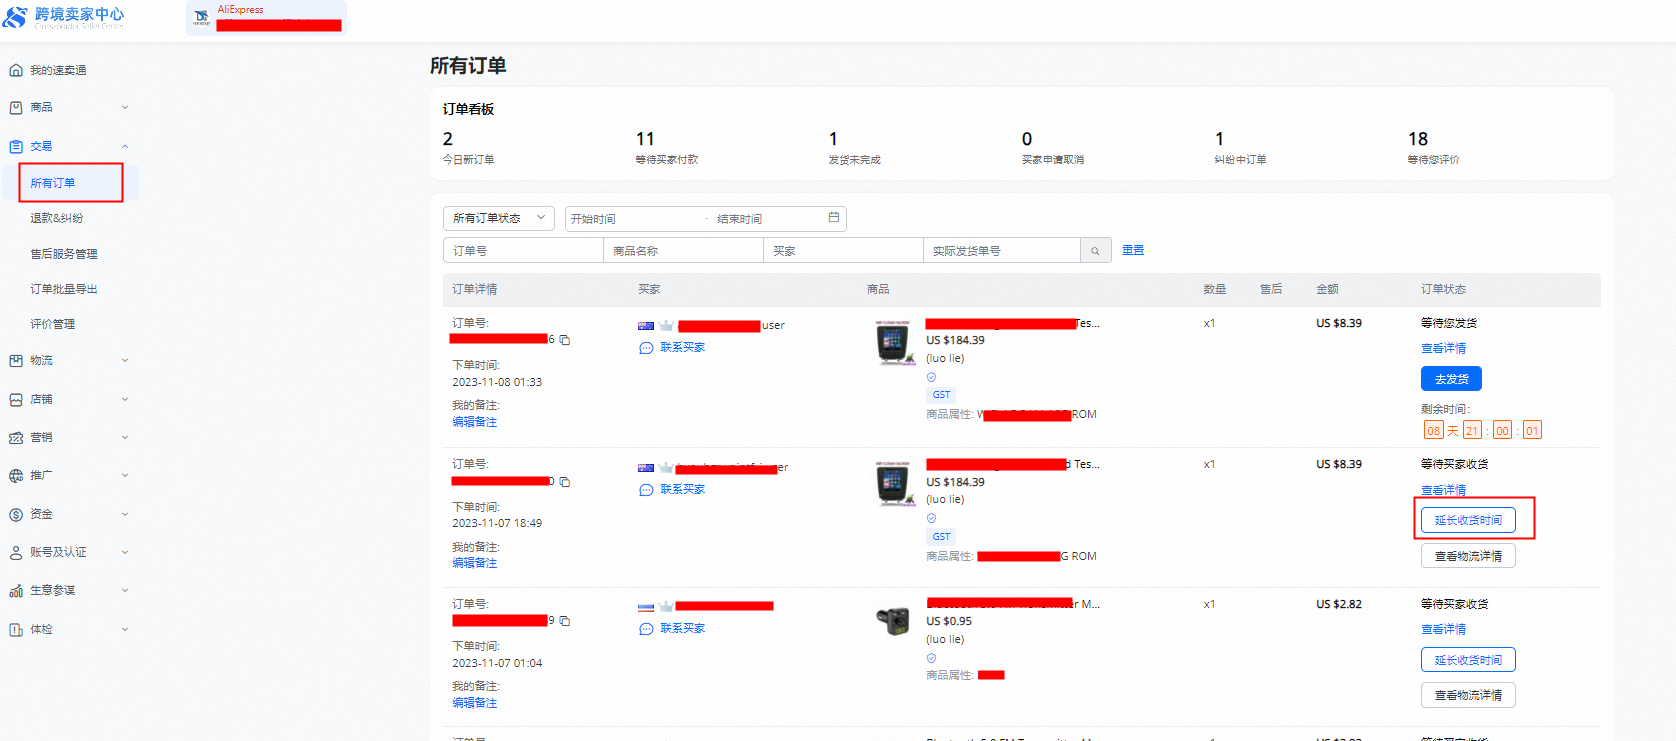Open 退款&纠纷 in the sidebar
The height and width of the screenshot is (741, 1676).
(57, 218)
